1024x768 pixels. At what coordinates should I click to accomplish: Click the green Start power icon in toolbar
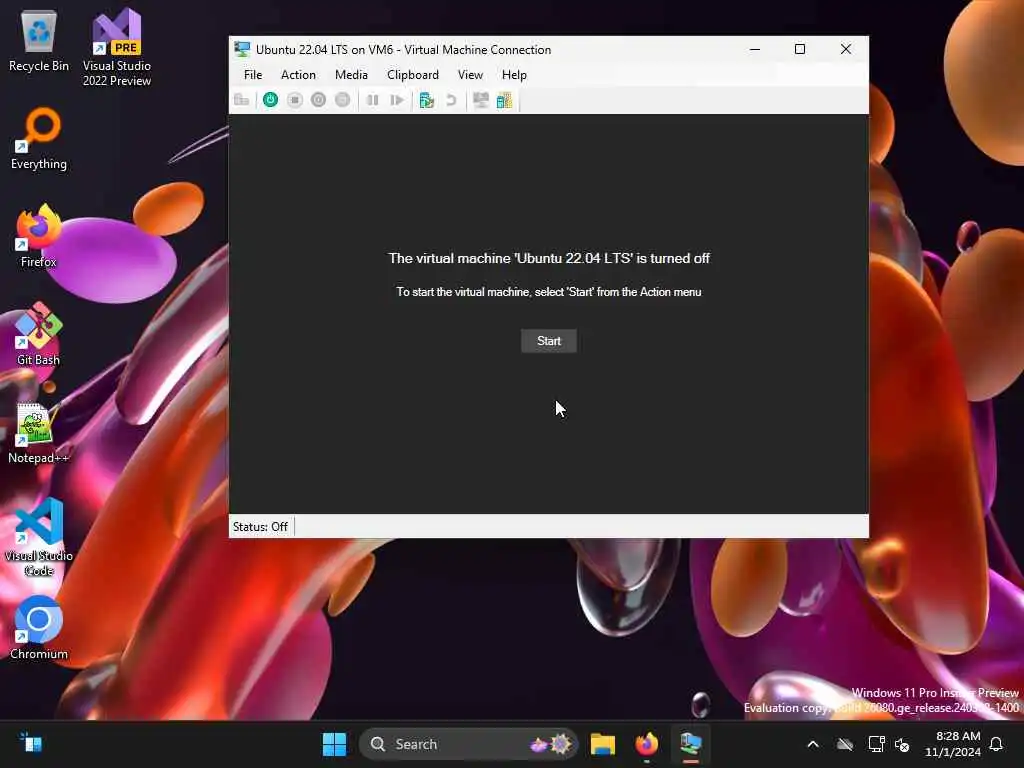pyautogui.click(x=270, y=100)
